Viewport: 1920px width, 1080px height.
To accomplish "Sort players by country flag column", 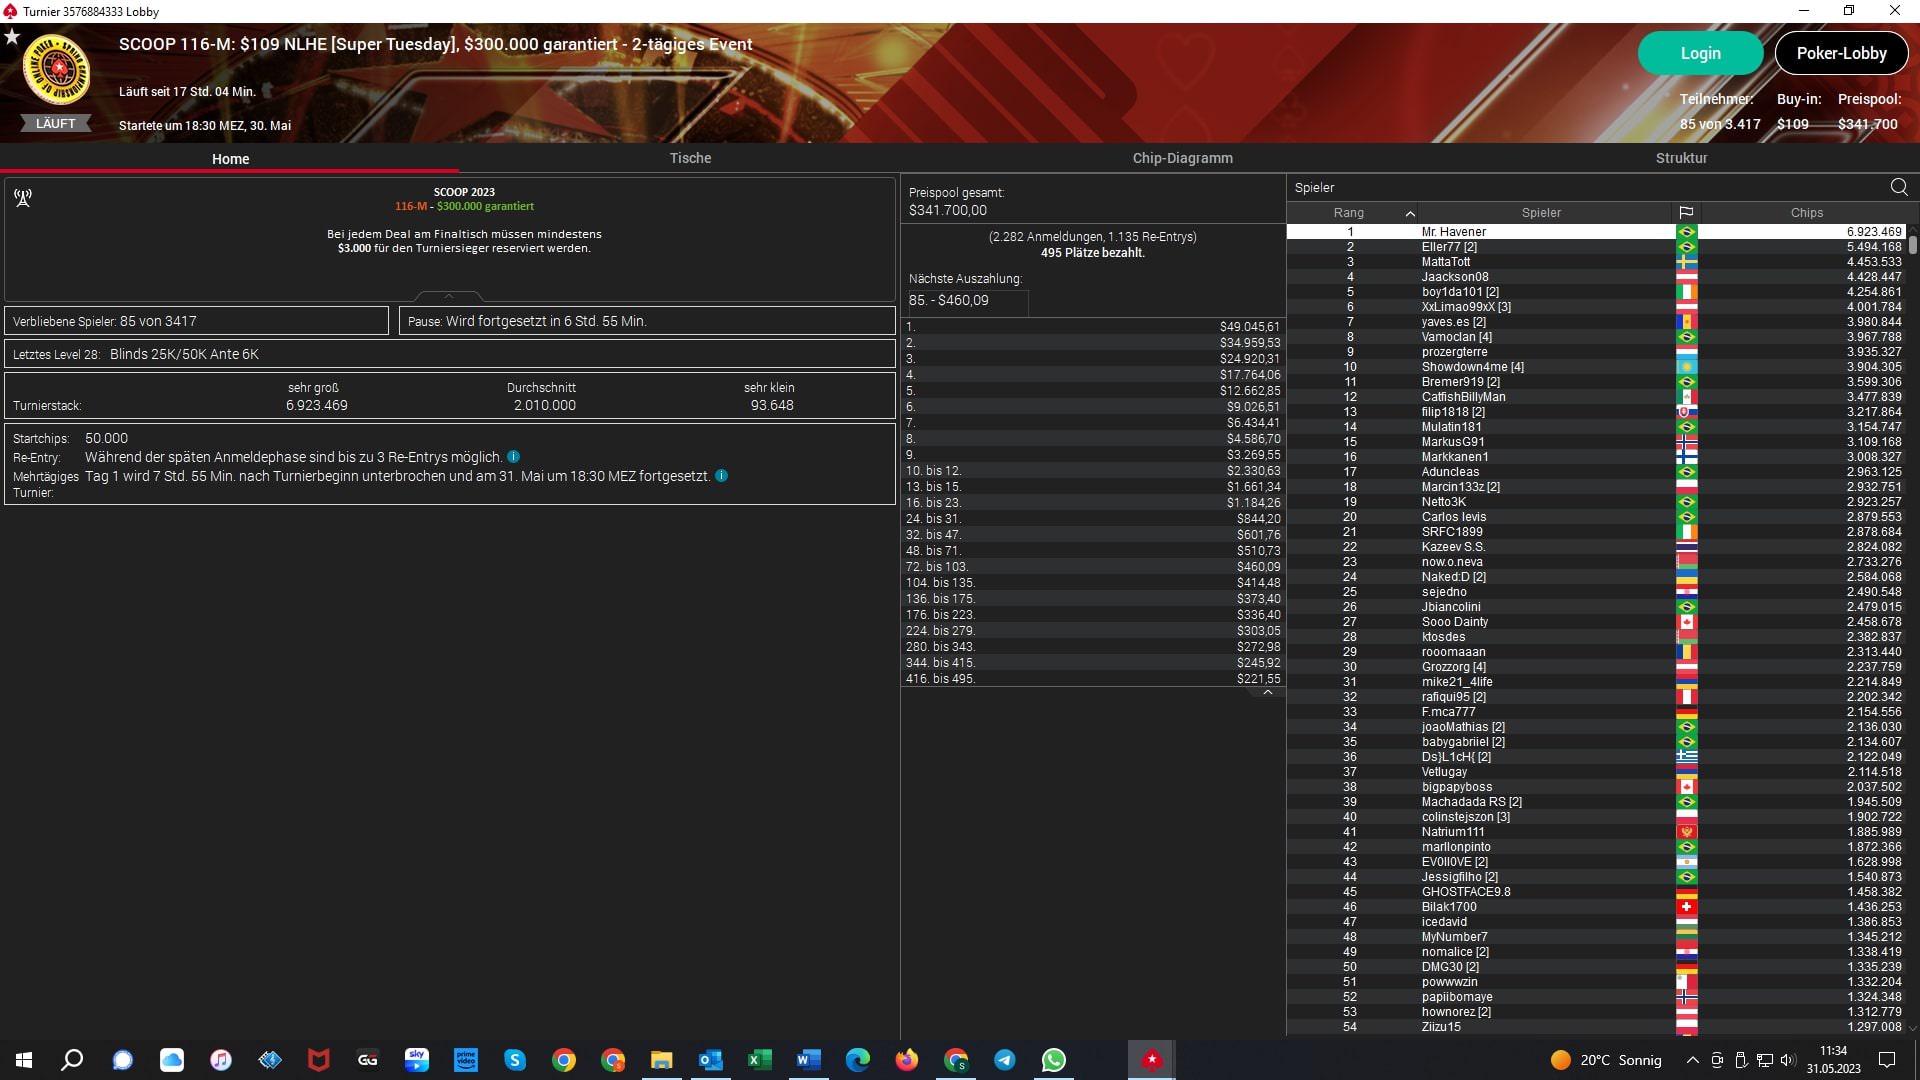I will click(1686, 213).
